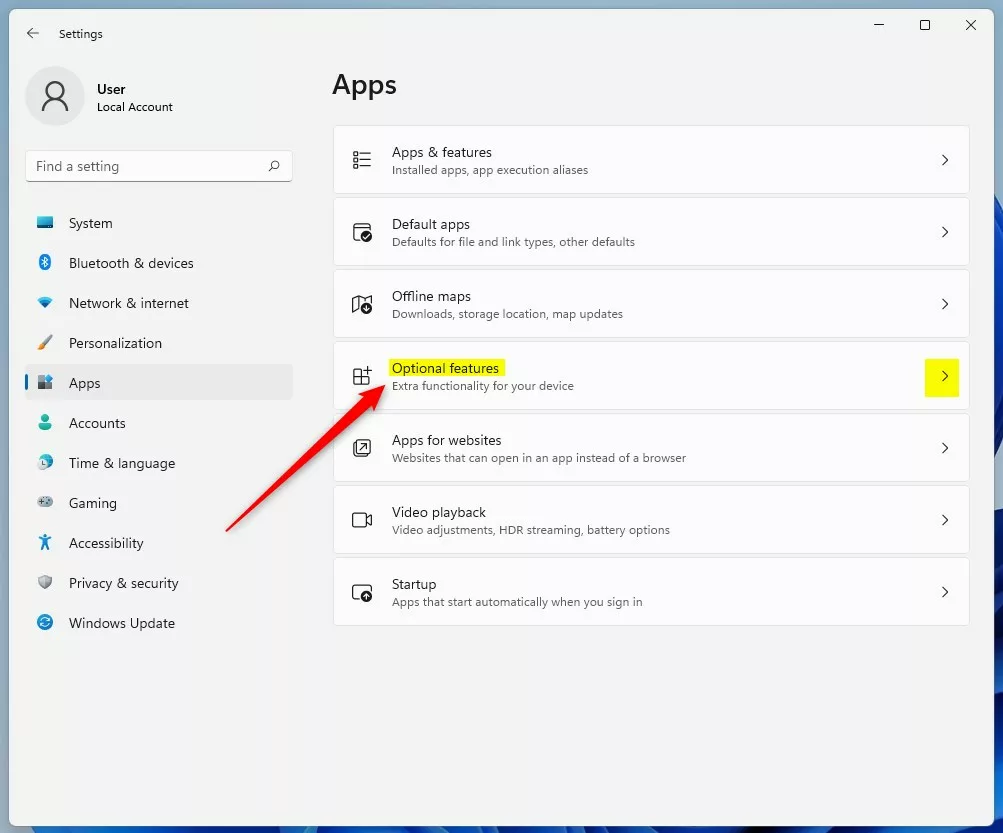This screenshot has width=1003, height=833.
Task: Click 'Downloads, storage location, map updates' text
Action: [x=507, y=313]
